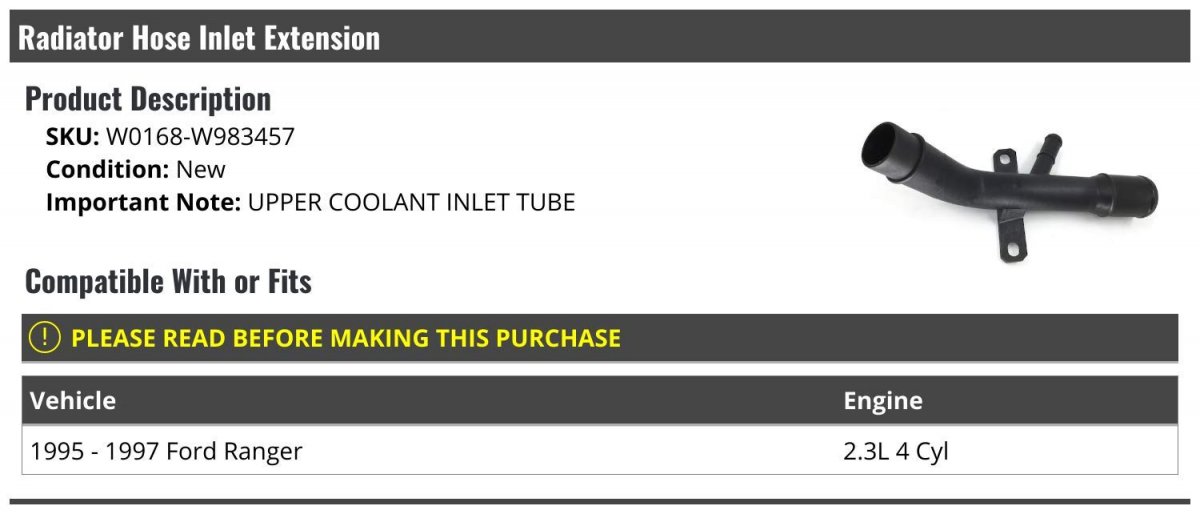Viewport: 1200px width, 514px height.
Task: Click the yellow exclamation warning icon
Action: pos(46,338)
